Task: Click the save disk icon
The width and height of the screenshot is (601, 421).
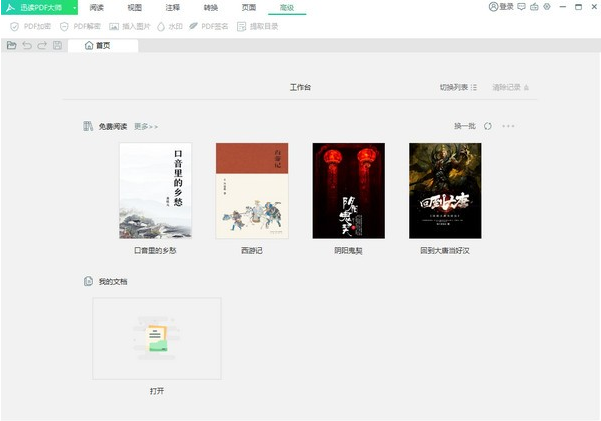Action: [x=57, y=46]
